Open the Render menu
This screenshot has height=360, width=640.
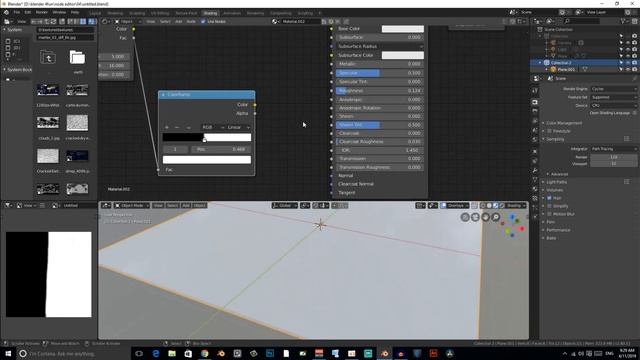point(42,13)
